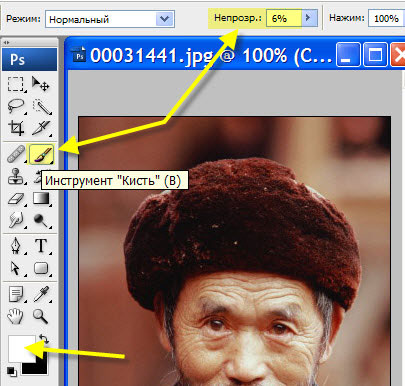405x386 pixels.
Task: Select the Hand tool
Action: 15,316
